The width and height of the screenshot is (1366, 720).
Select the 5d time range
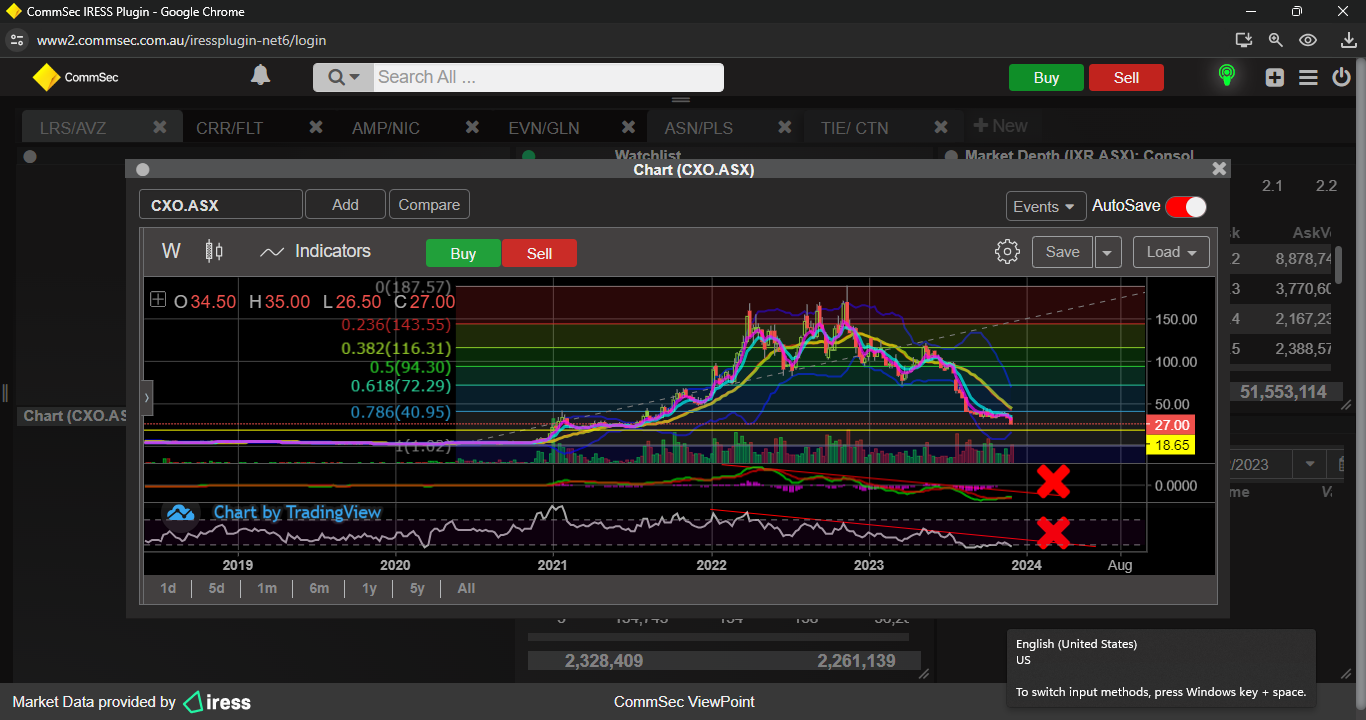[216, 588]
